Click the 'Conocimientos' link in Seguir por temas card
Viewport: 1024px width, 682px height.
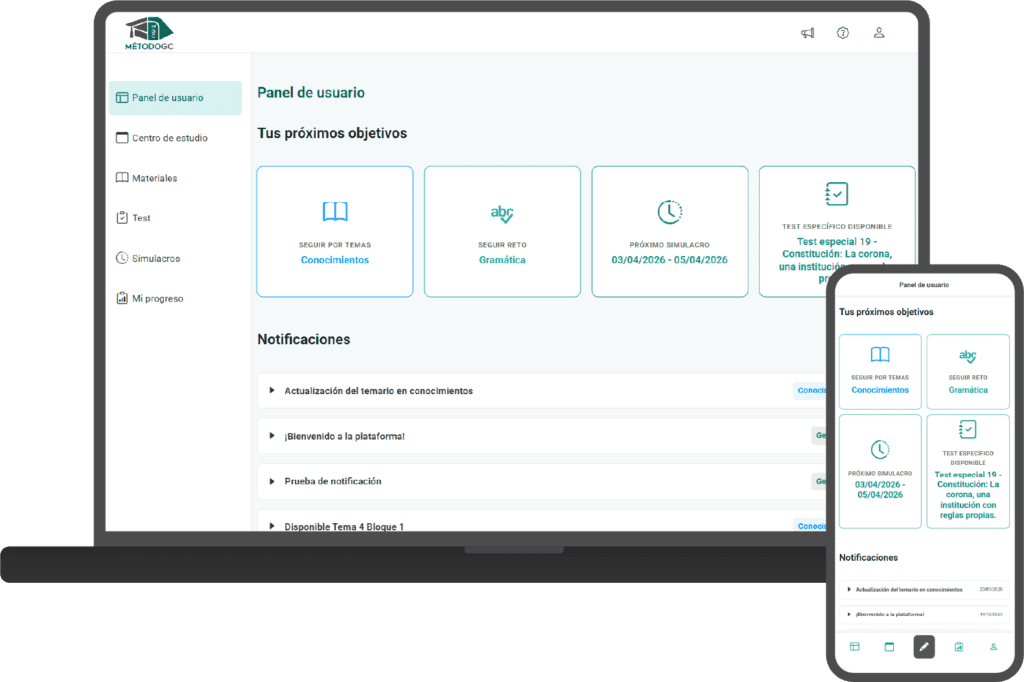335,260
